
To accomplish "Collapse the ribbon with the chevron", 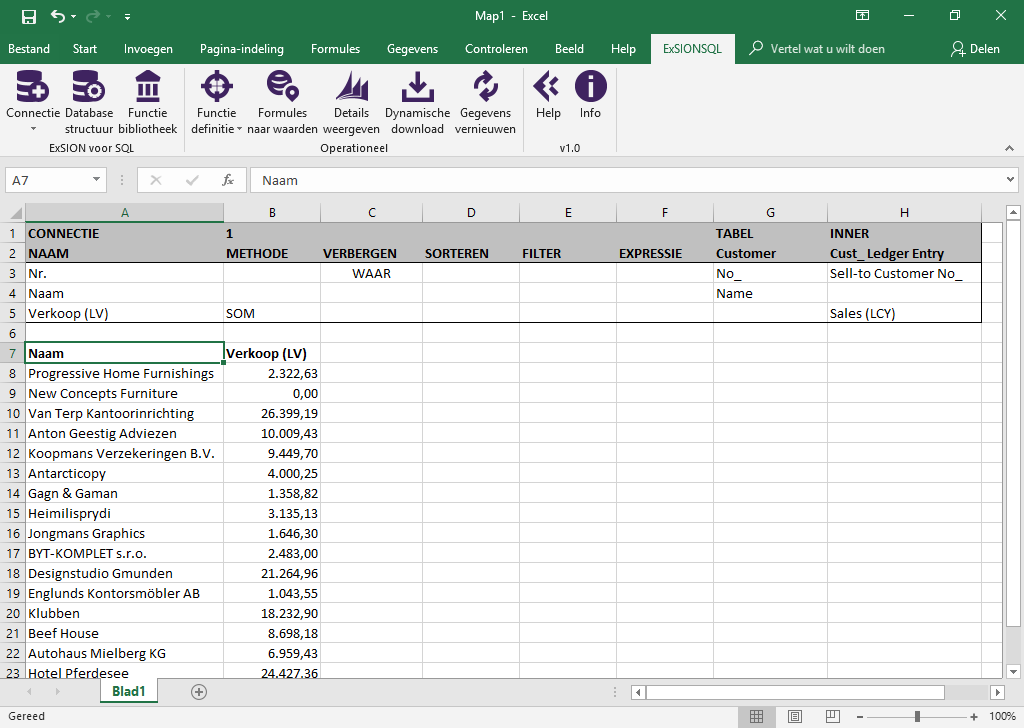I will 1010,148.
